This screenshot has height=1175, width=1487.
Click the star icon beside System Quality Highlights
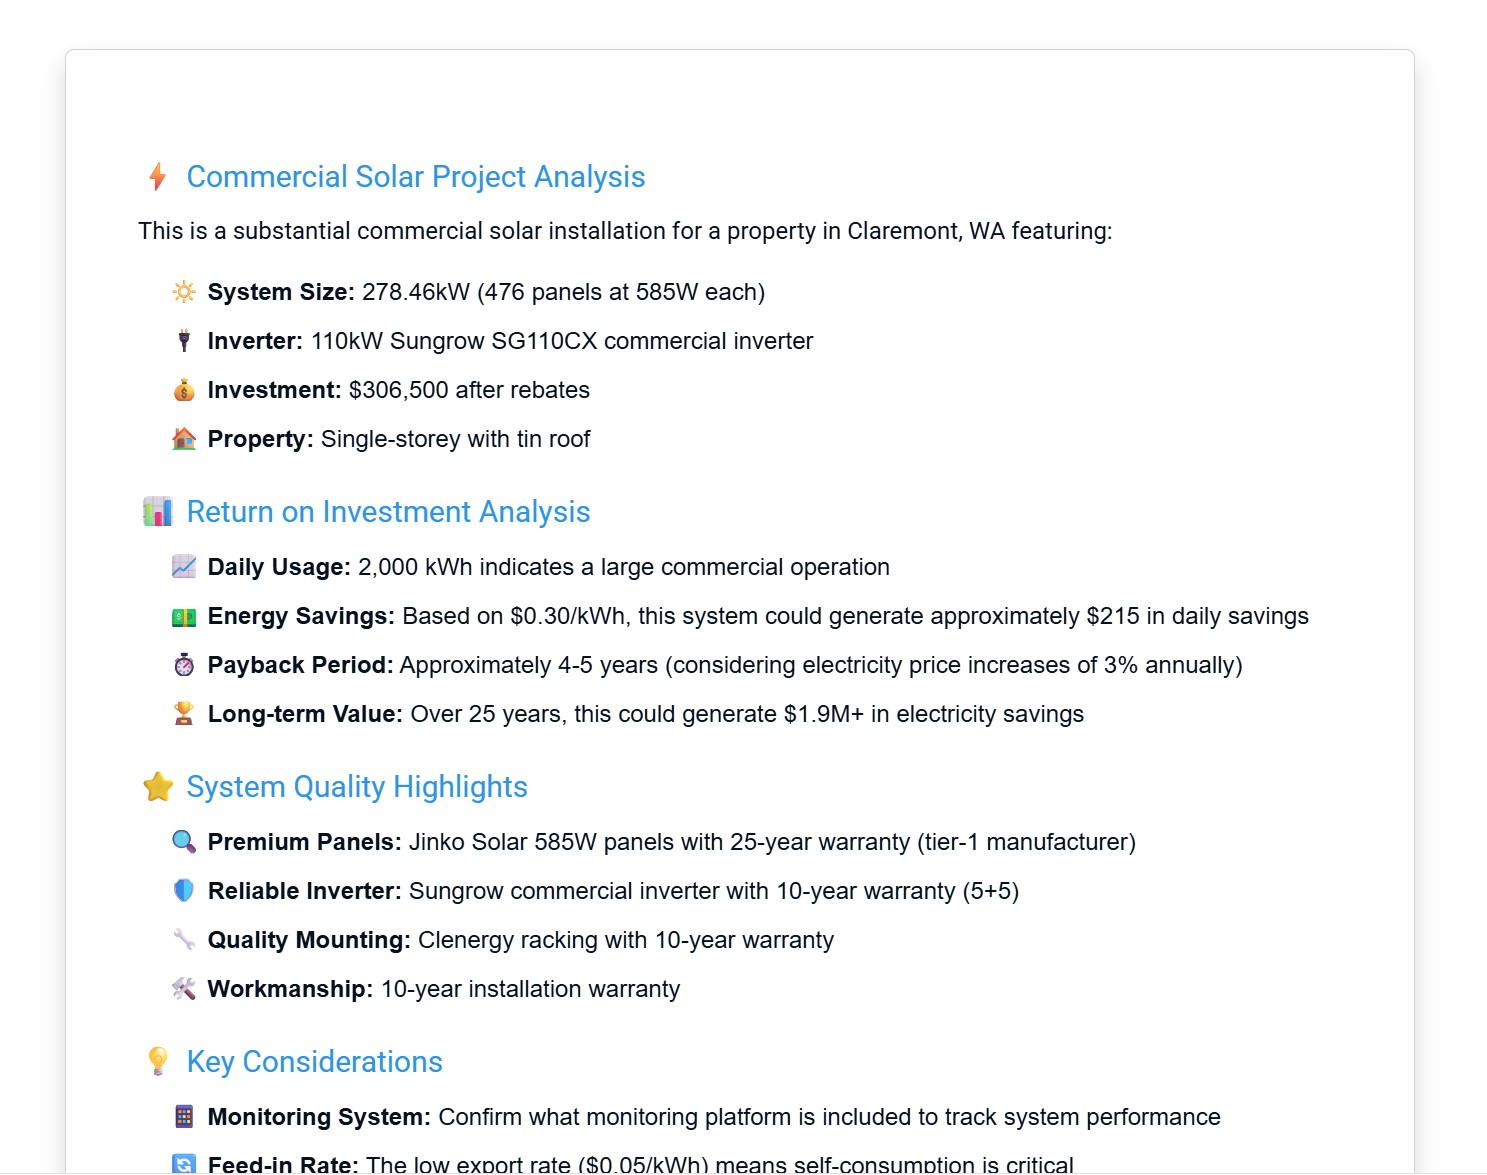pyautogui.click(x=158, y=787)
